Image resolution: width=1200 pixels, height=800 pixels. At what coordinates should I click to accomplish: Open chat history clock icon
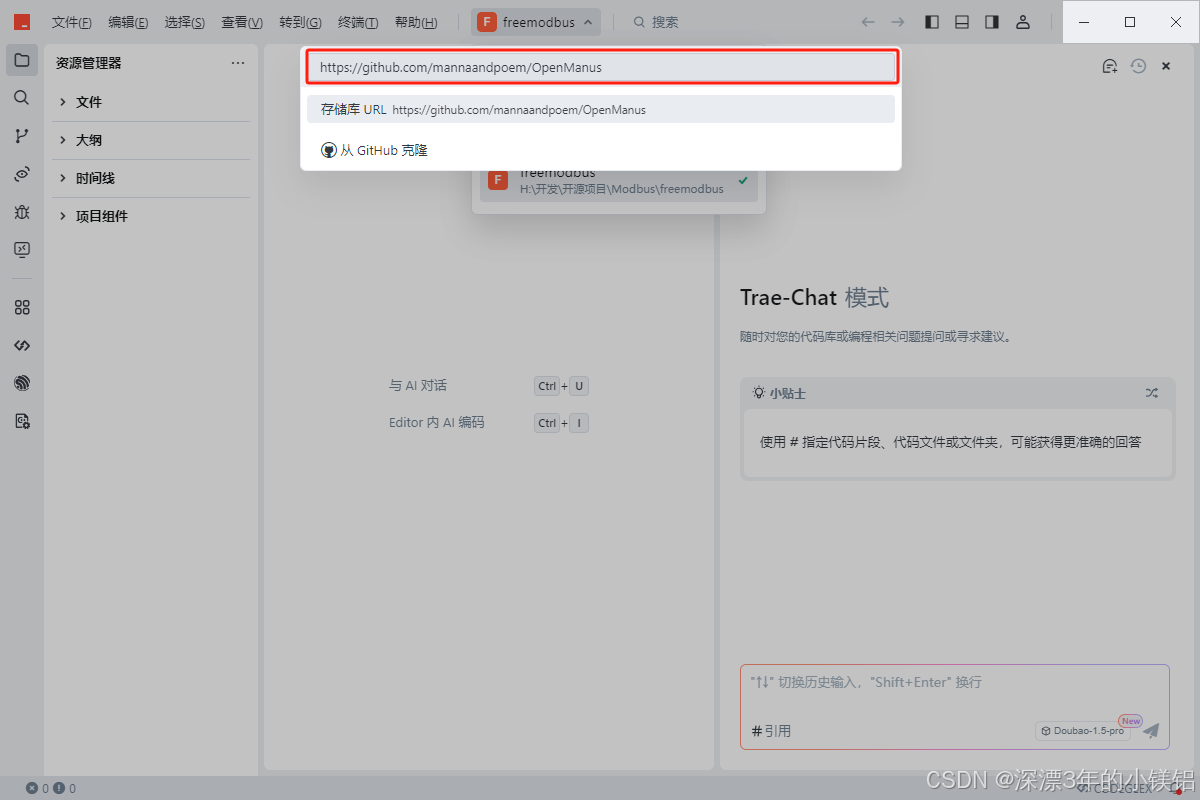(1138, 66)
